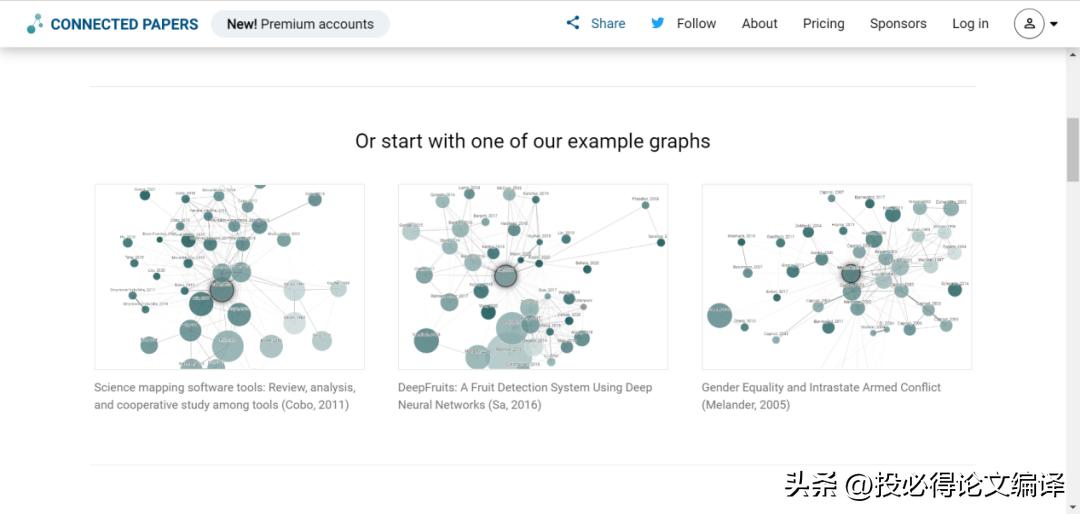Click the Share icon
This screenshot has width=1080, height=514.
point(573,23)
